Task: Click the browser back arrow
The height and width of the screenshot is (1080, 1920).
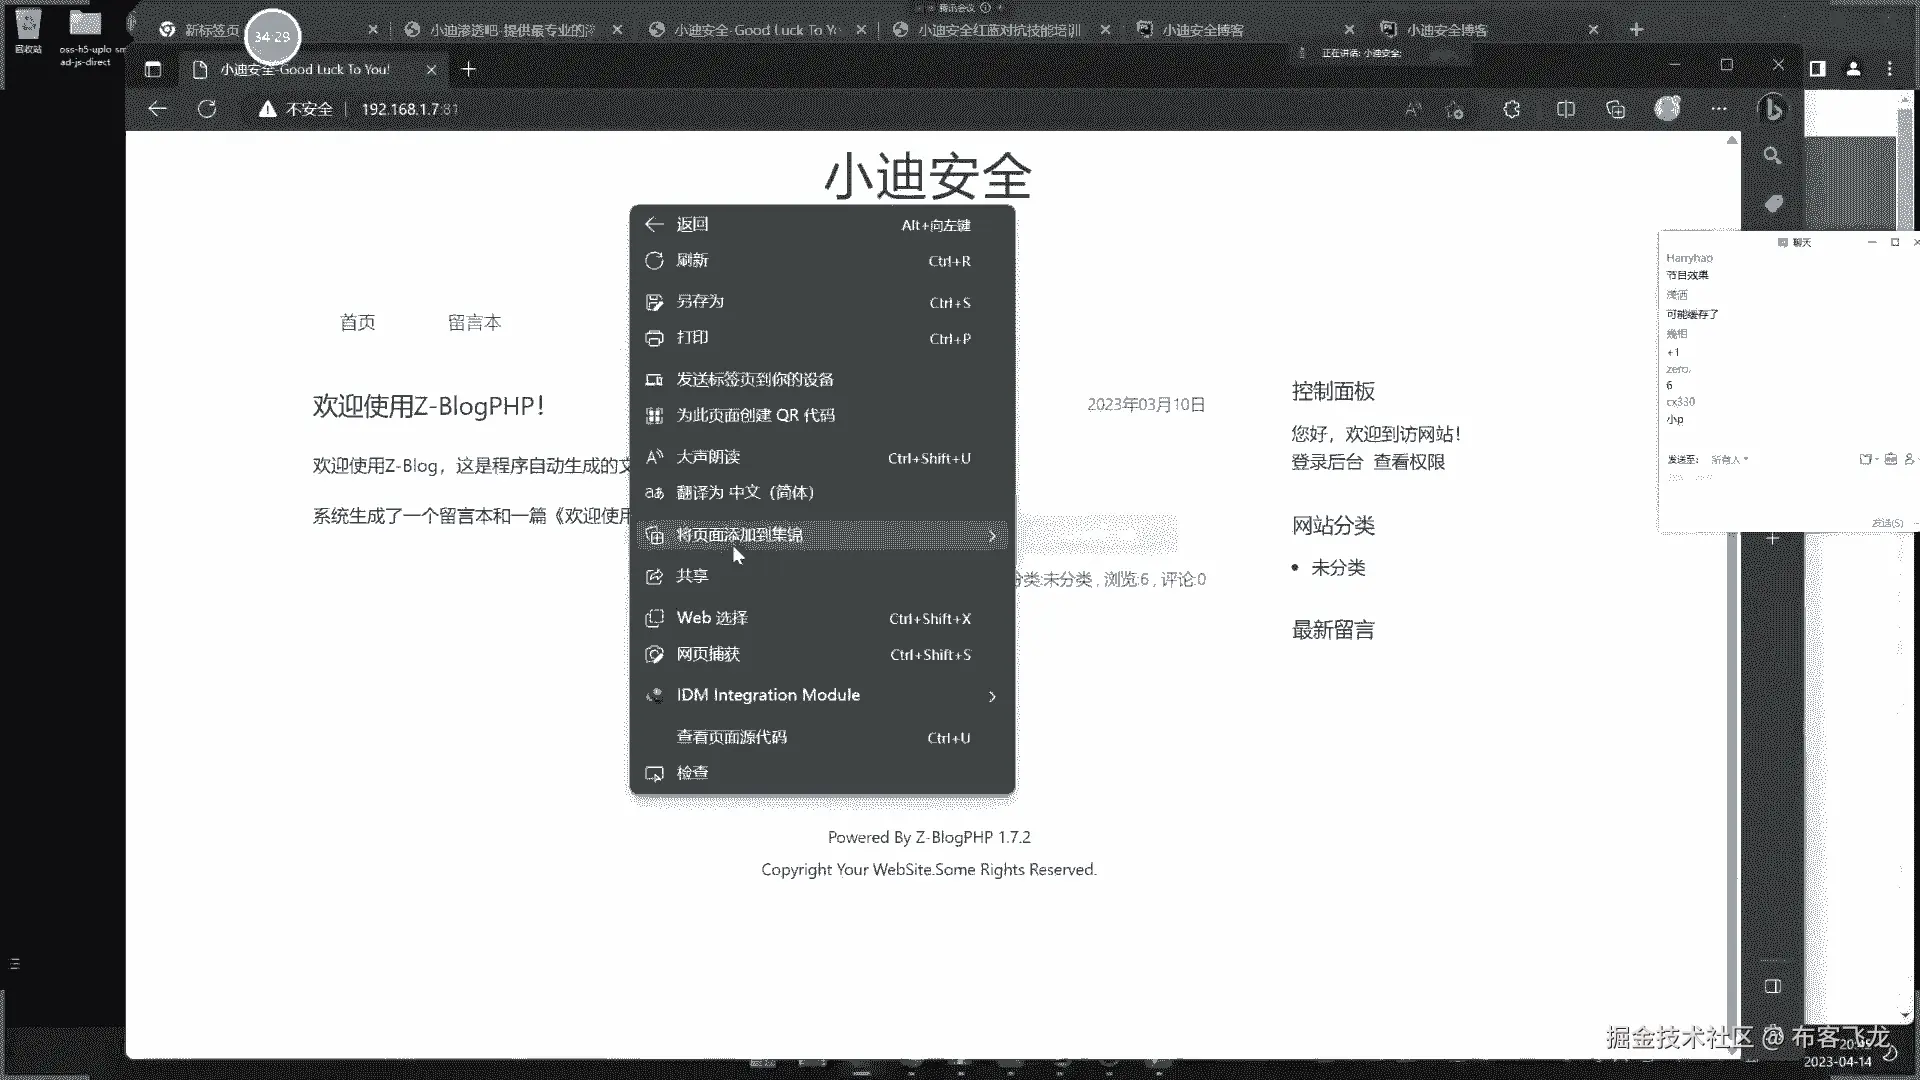Action: click(157, 109)
